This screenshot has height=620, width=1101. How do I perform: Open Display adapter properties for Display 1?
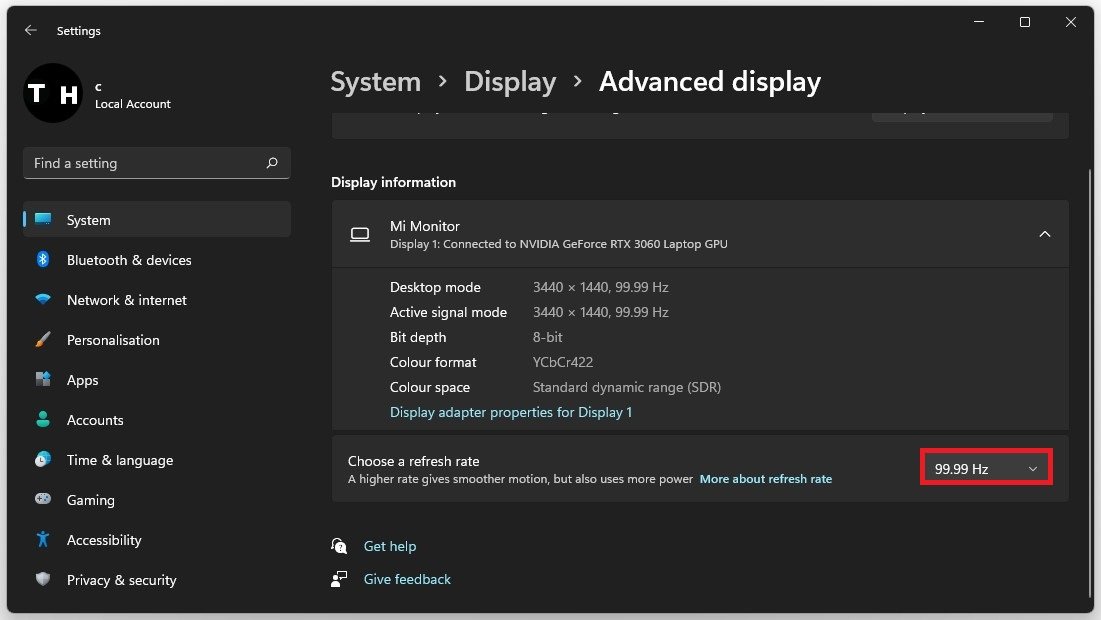pyautogui.click(x=511, y=412)
